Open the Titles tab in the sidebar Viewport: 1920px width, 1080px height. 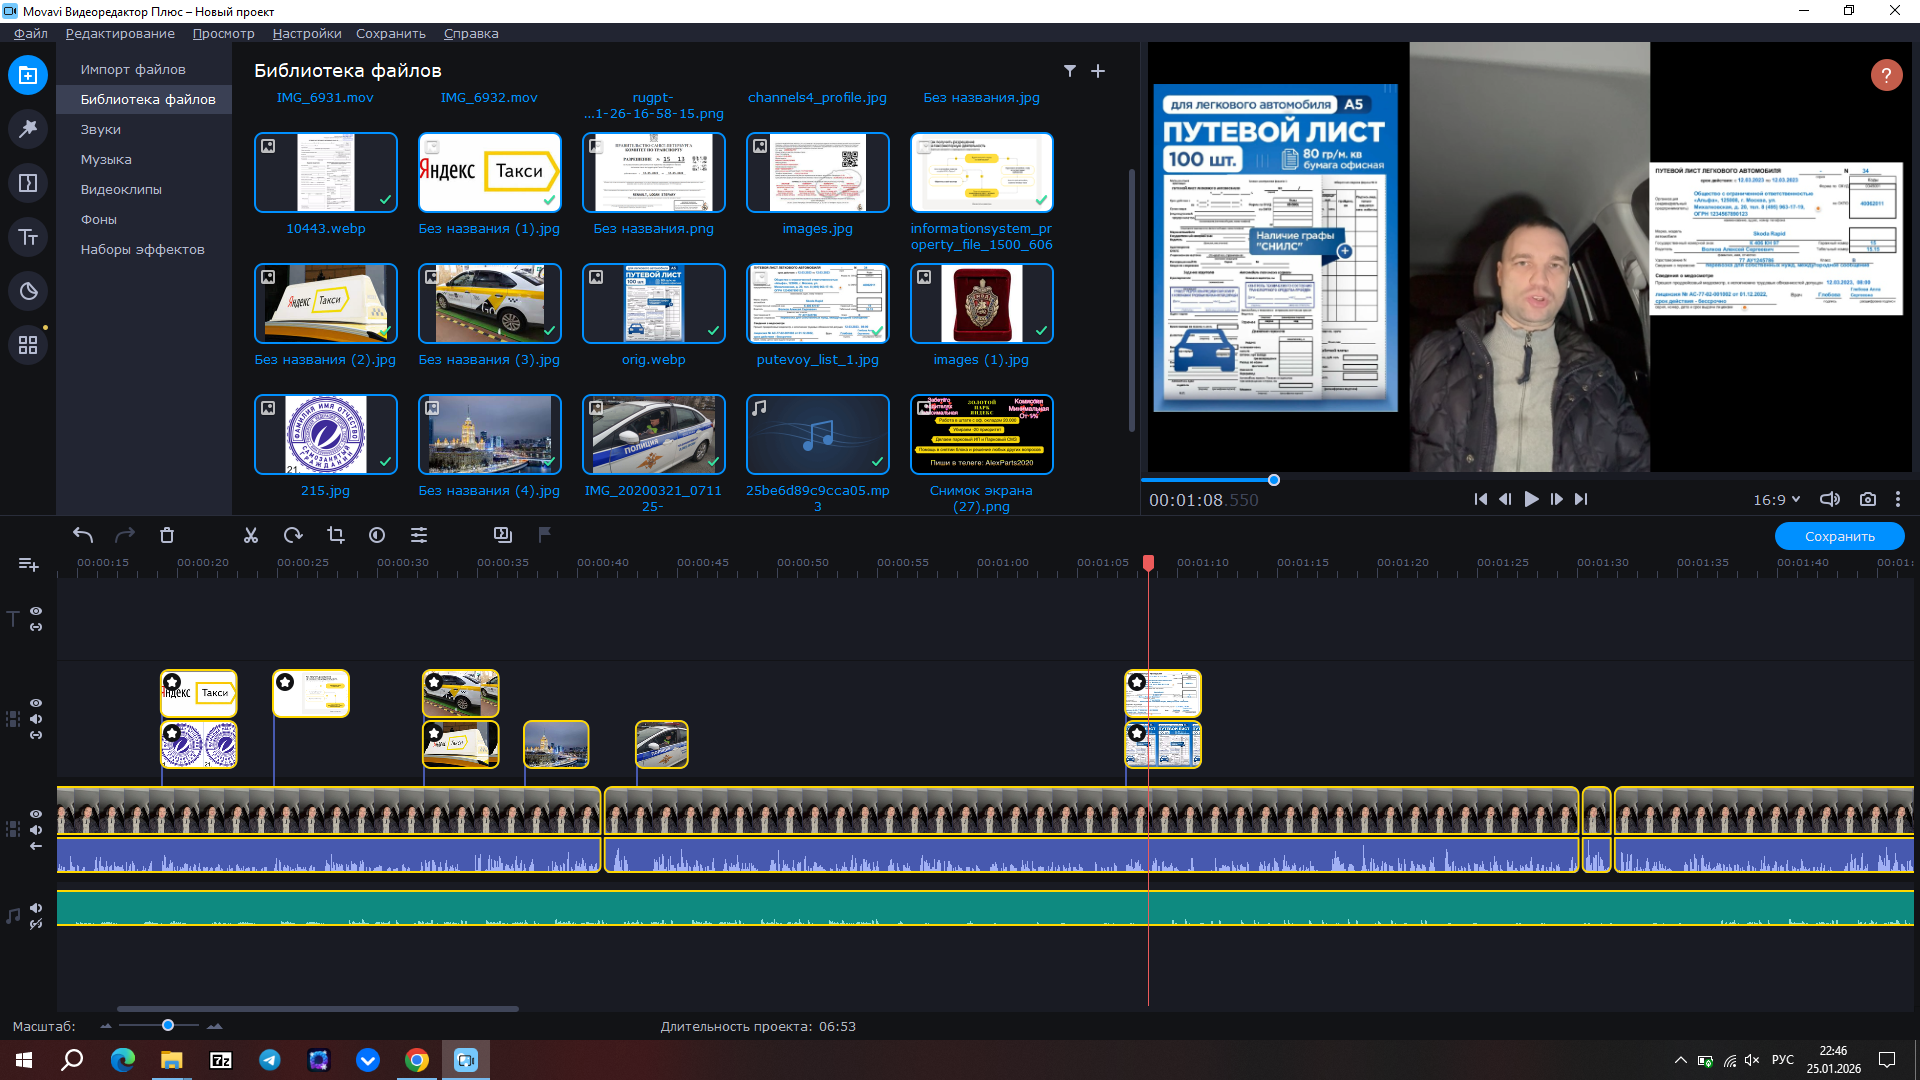pyautogui.click(x=28, y=237)
